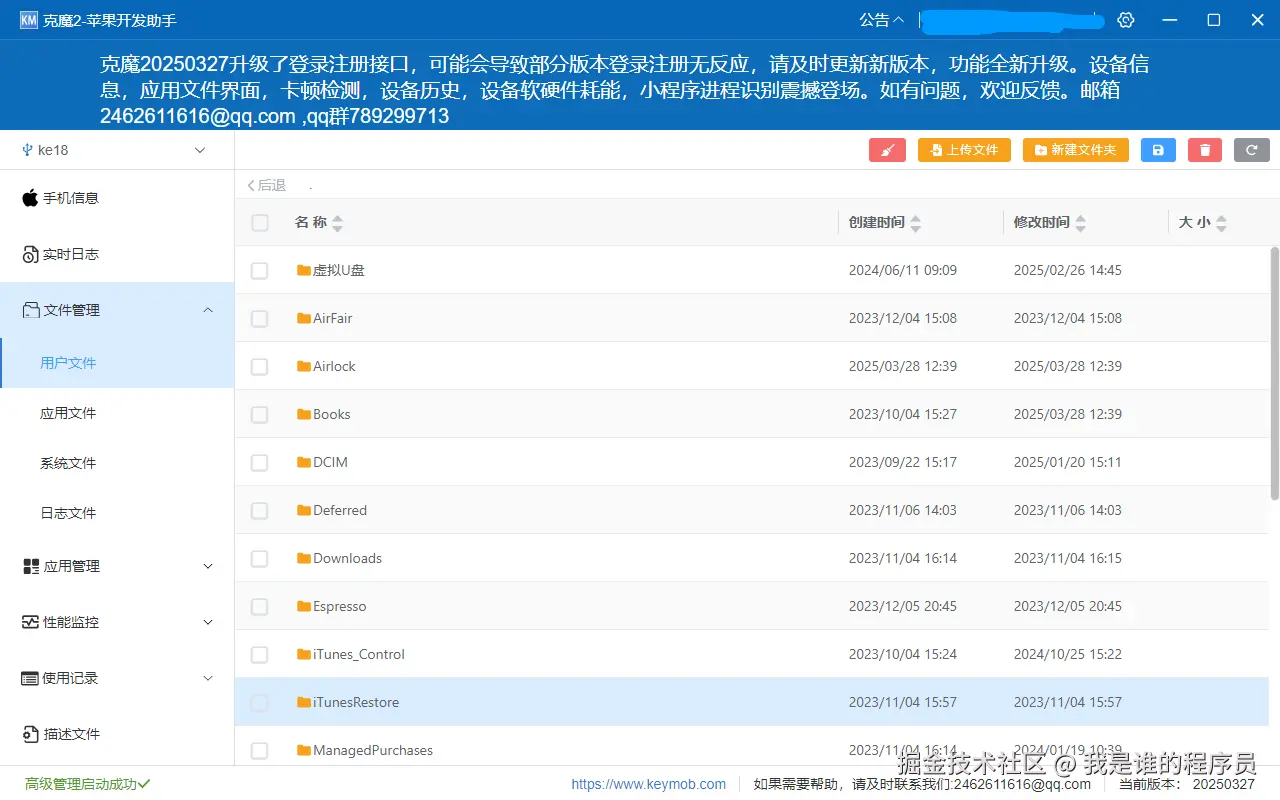Click the 2025/02/26 14:45 modified date
Viewport: 1280px width, 800px height.
[1068, 270]
